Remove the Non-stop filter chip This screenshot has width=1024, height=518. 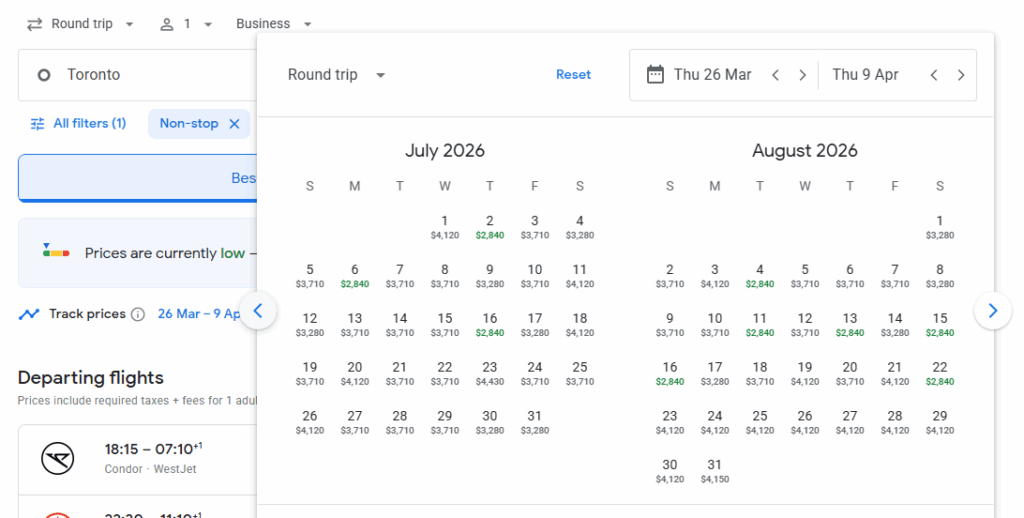[234, 124]
